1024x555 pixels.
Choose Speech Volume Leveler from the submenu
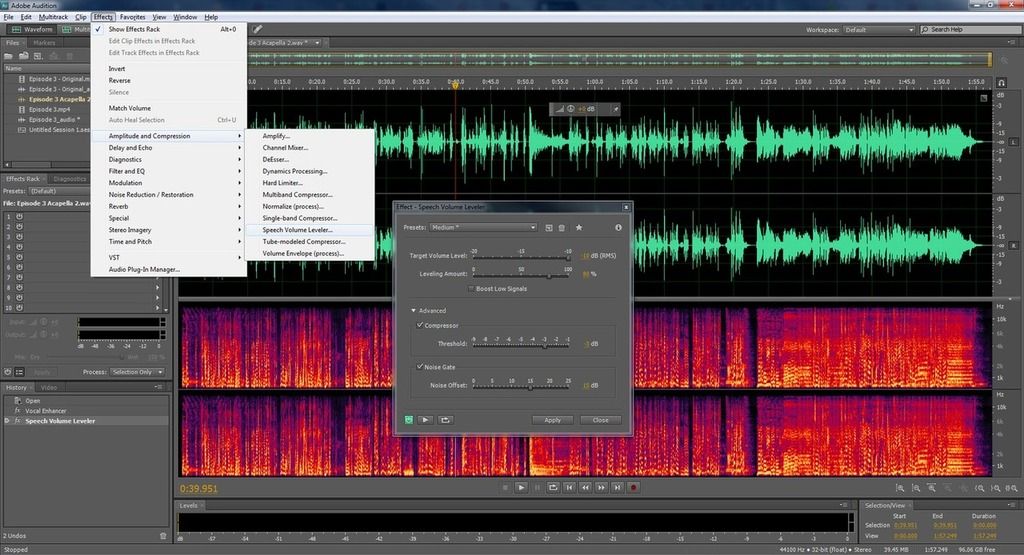(x=310, y=230)
